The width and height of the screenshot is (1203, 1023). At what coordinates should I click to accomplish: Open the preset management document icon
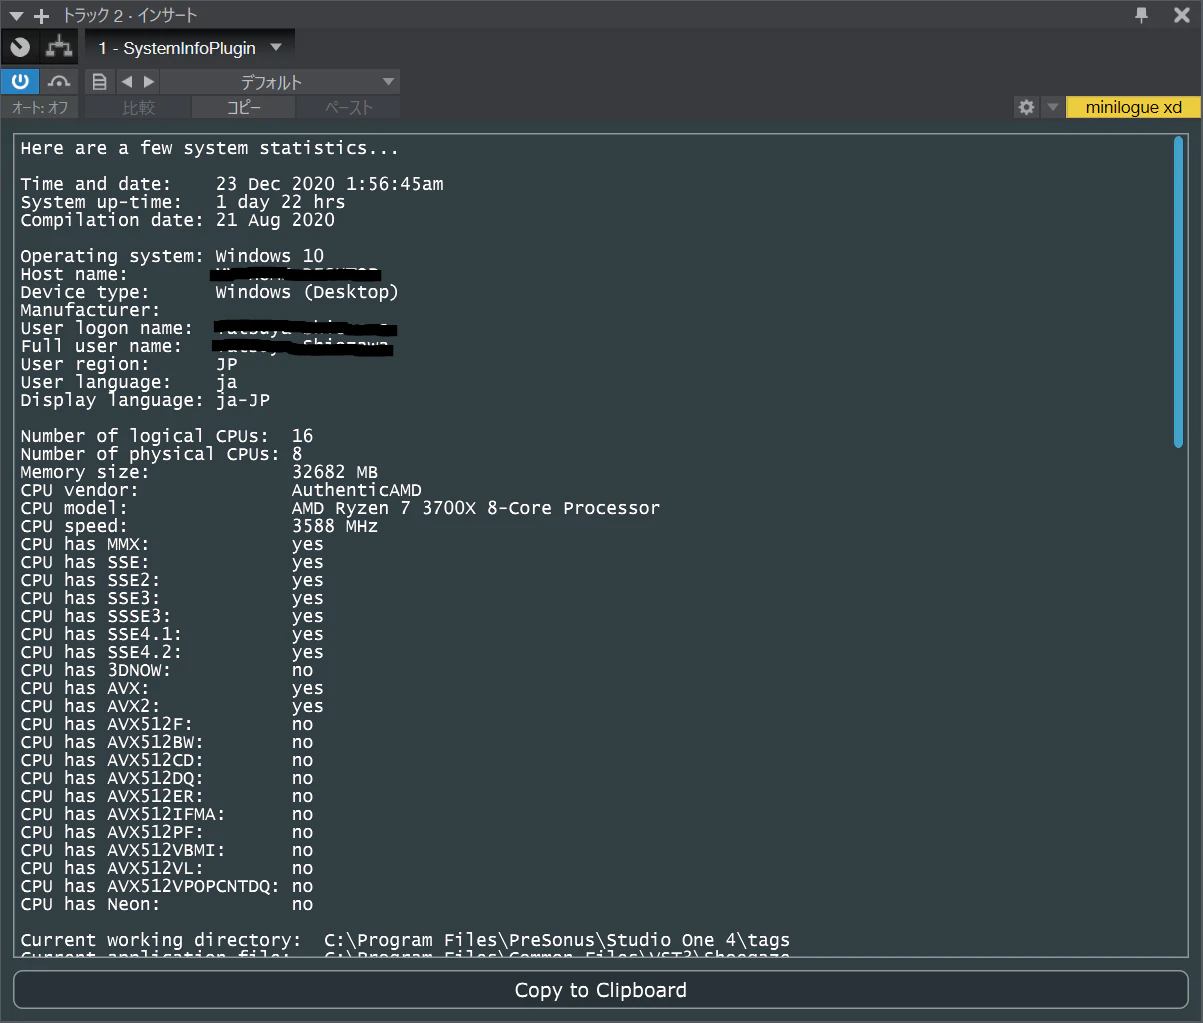tap(99, 81)
